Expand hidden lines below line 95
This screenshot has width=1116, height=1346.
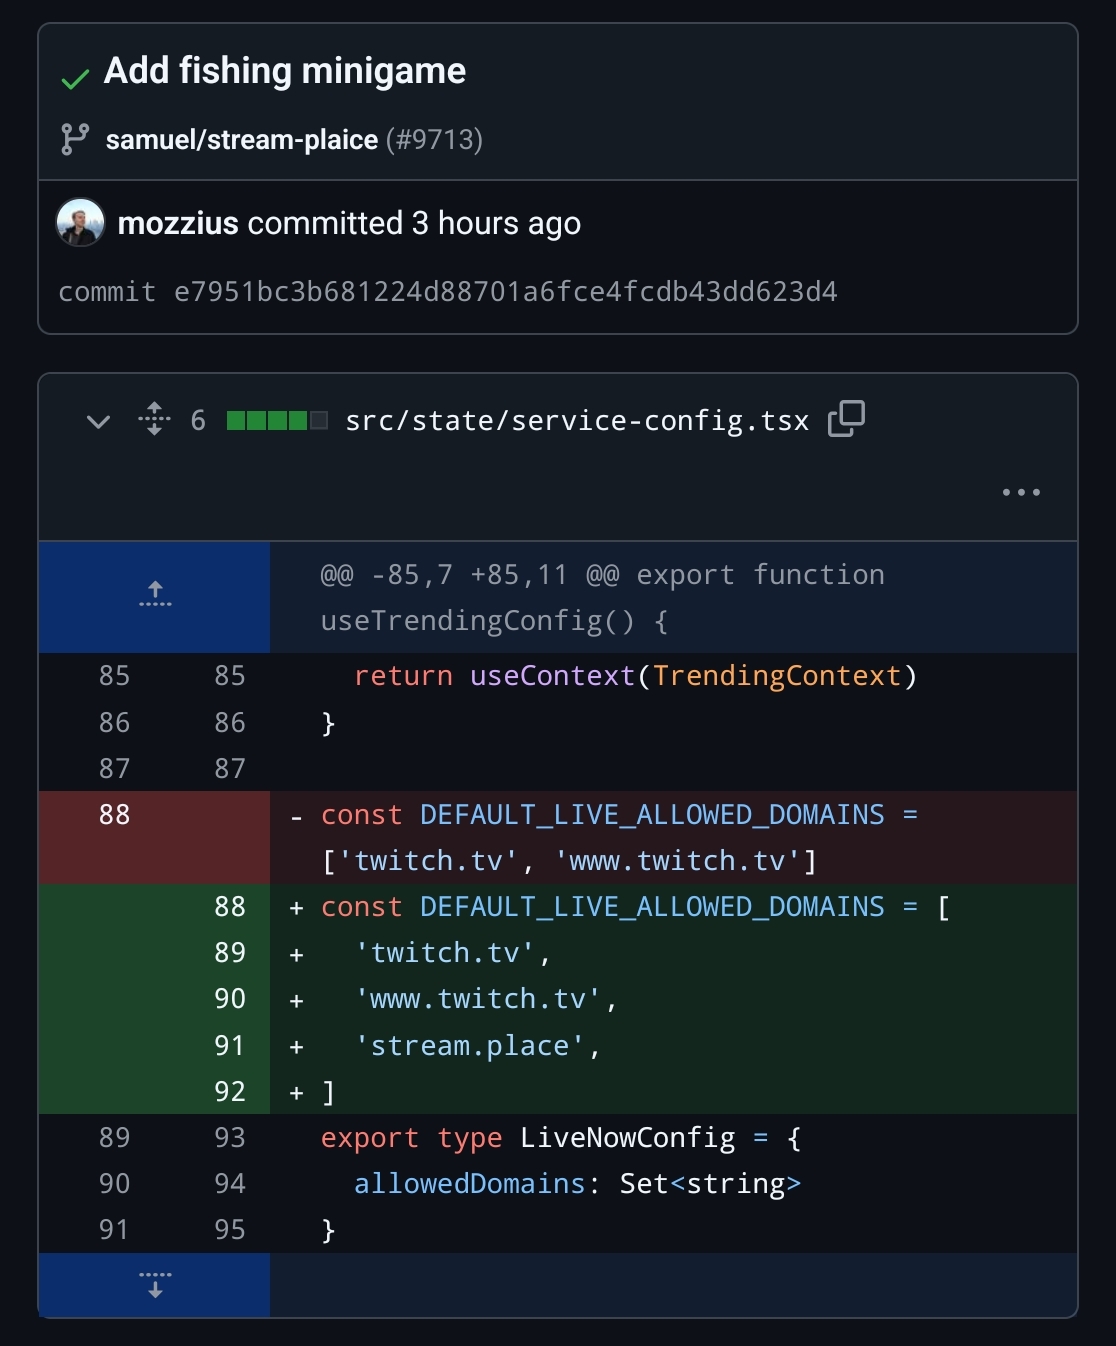154,1285
